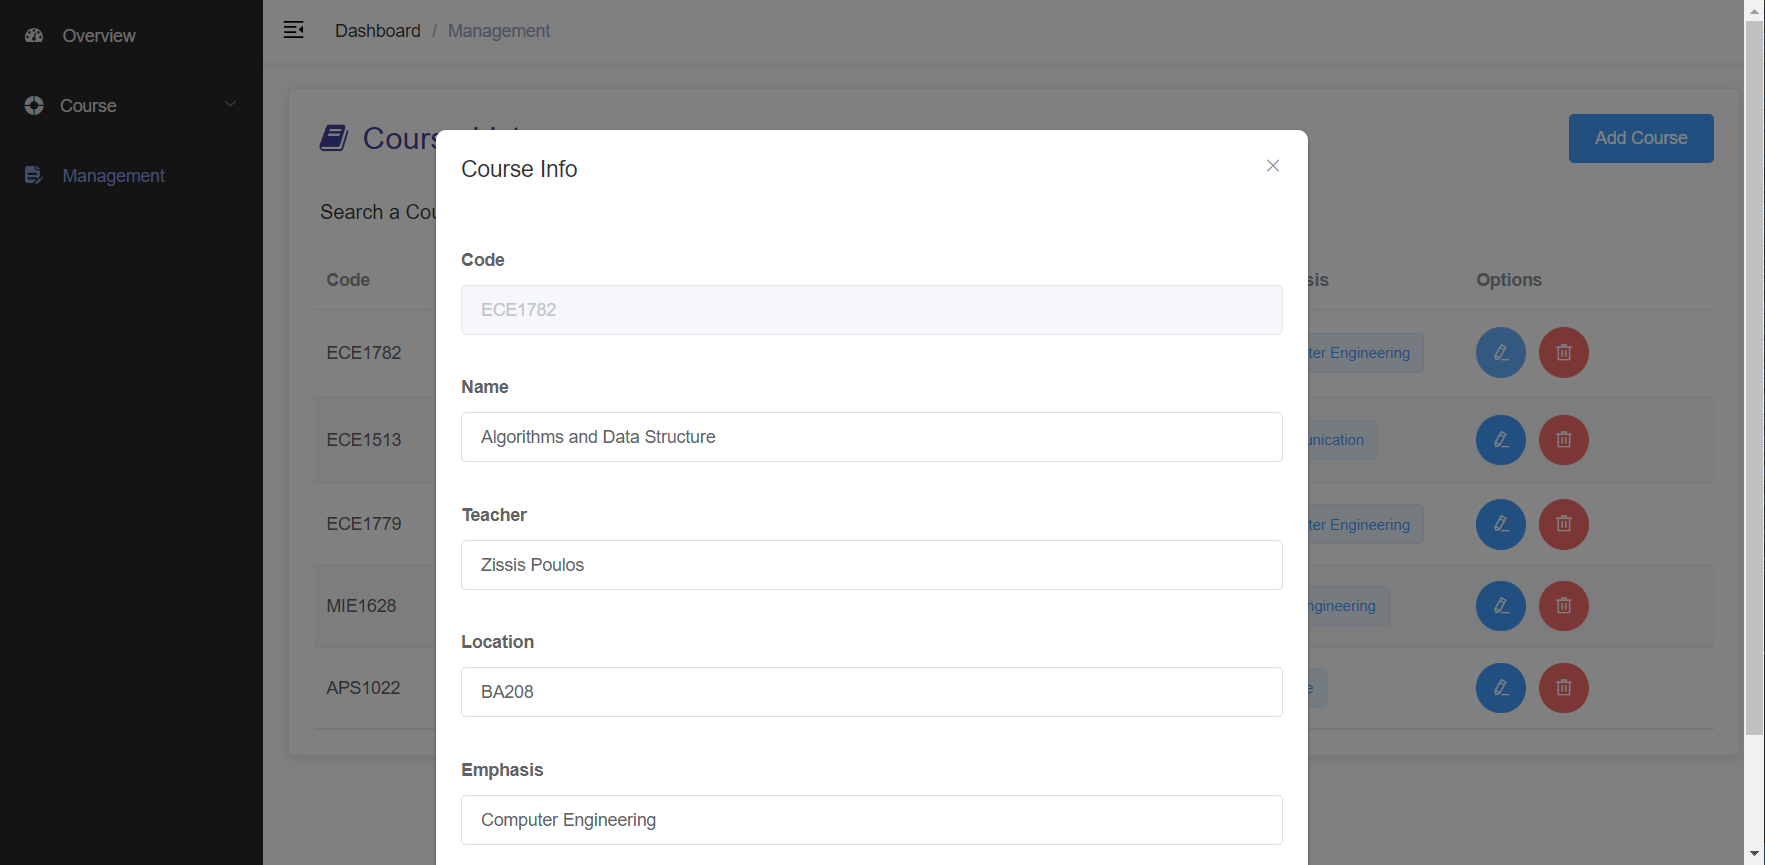Go to Dashboard breadcrumb link

click(x=378, y=31)
